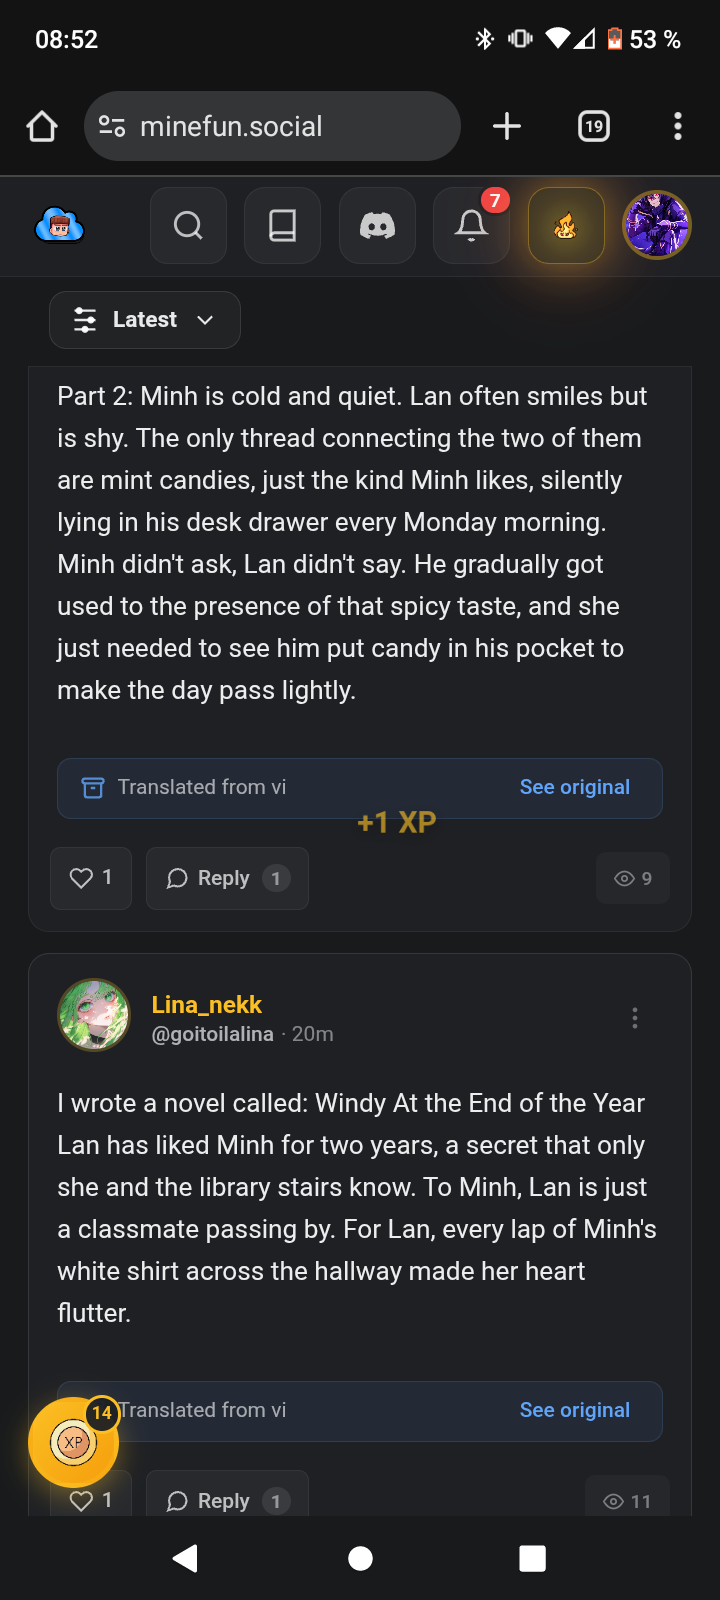This screenshot has width=720, height=1600.
Task: Tap the minefun.social address bar
Action: coord(272,127)
